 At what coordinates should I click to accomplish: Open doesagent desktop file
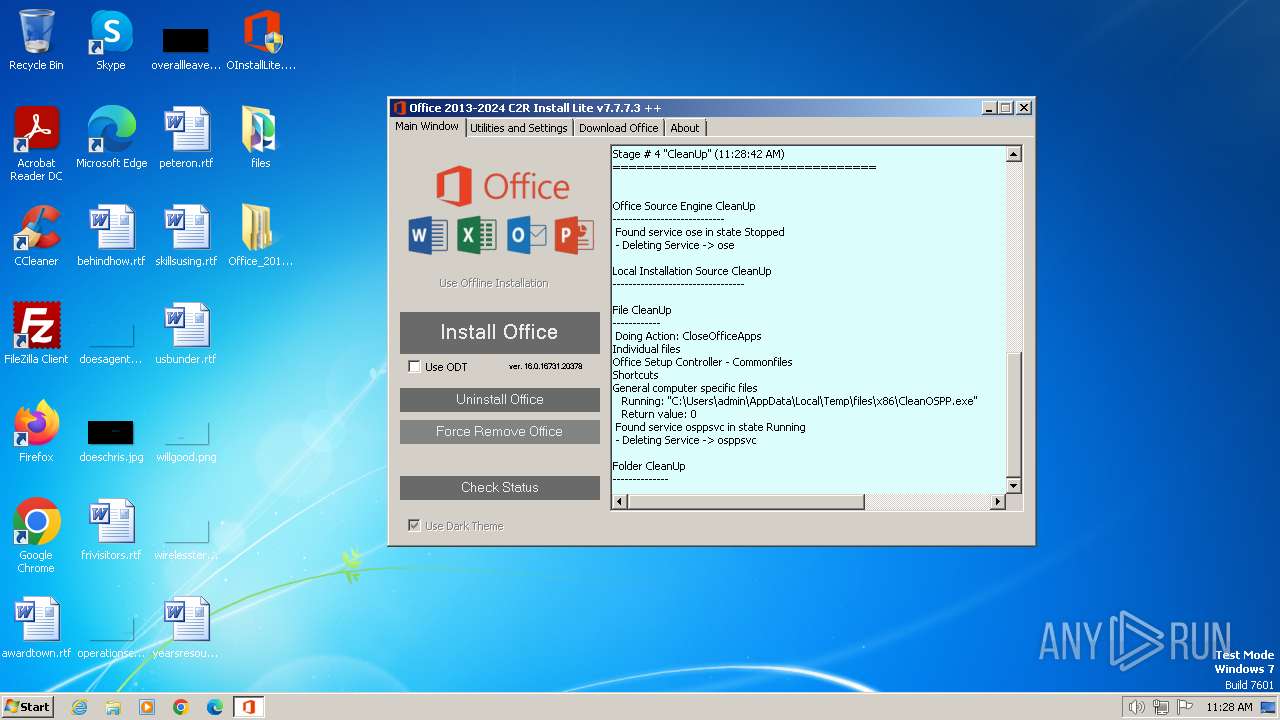click(111, 340)
